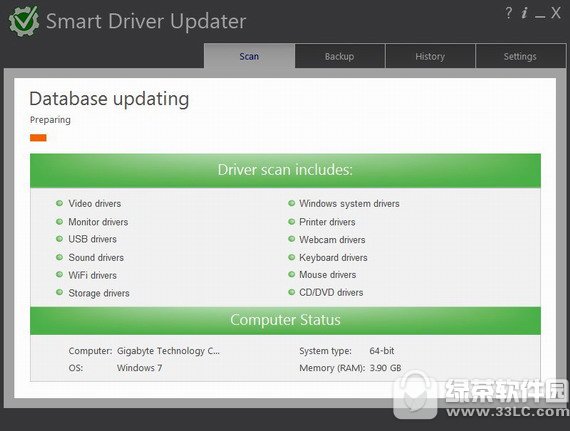
Task: Click the 'Computer Status' green header
Action: point(285,320)
